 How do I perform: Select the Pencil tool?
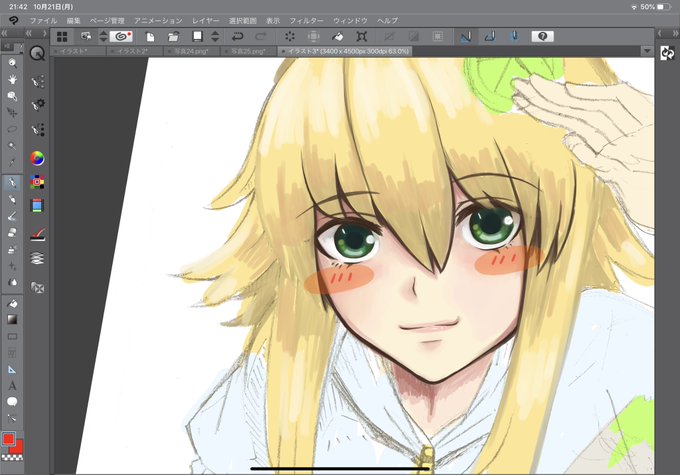12,199
